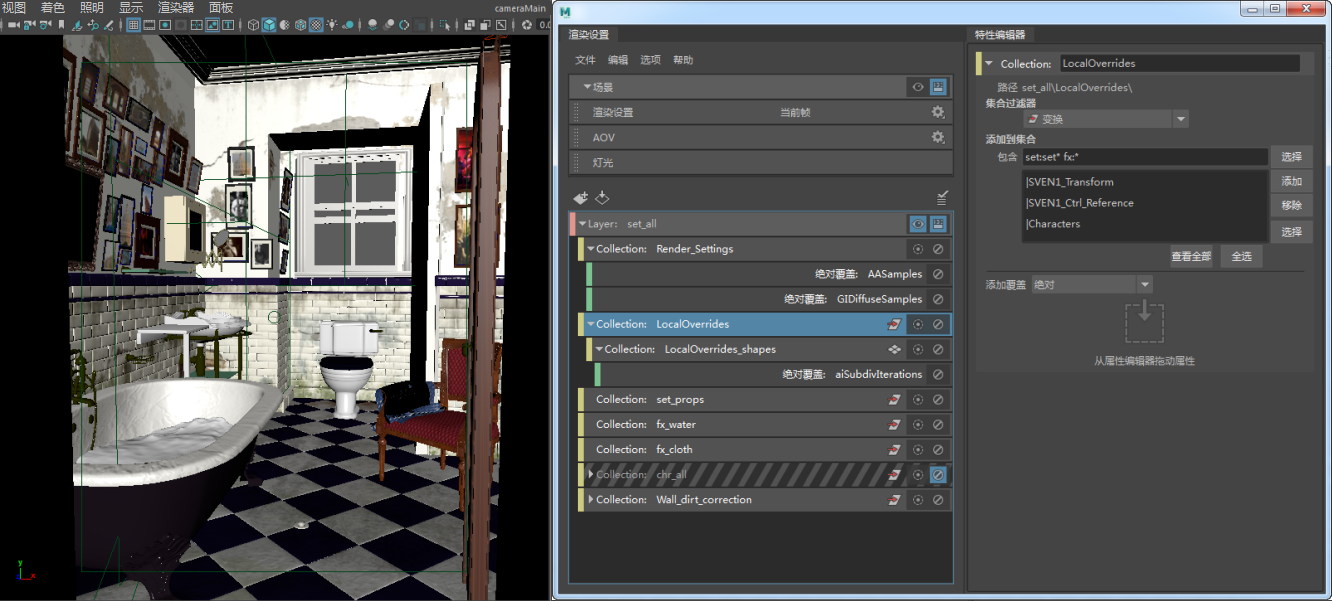Click the 选择 button beside include expression
The width and height of the screenshot is (1332, 601).
1291,157
